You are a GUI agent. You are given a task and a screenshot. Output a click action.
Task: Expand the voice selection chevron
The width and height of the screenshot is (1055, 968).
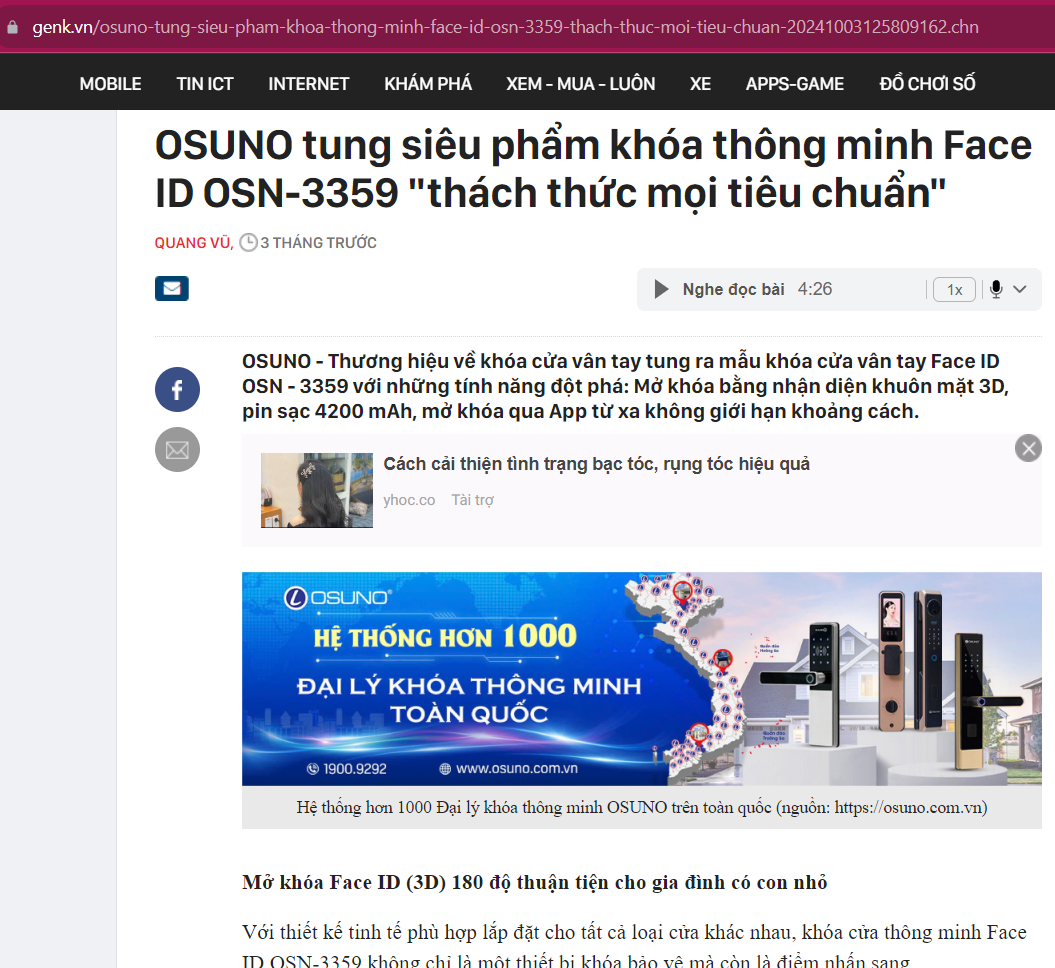[1020, 289]
